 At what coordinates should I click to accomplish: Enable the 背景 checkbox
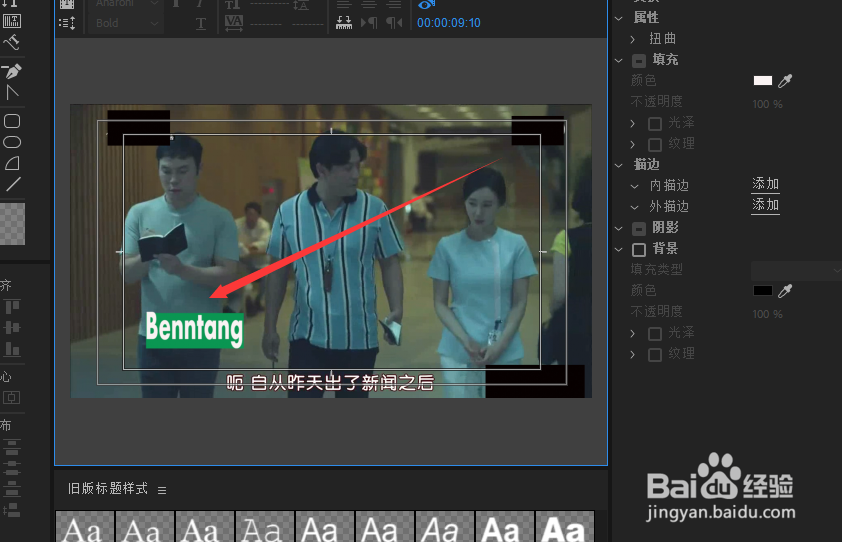(638, 250)
